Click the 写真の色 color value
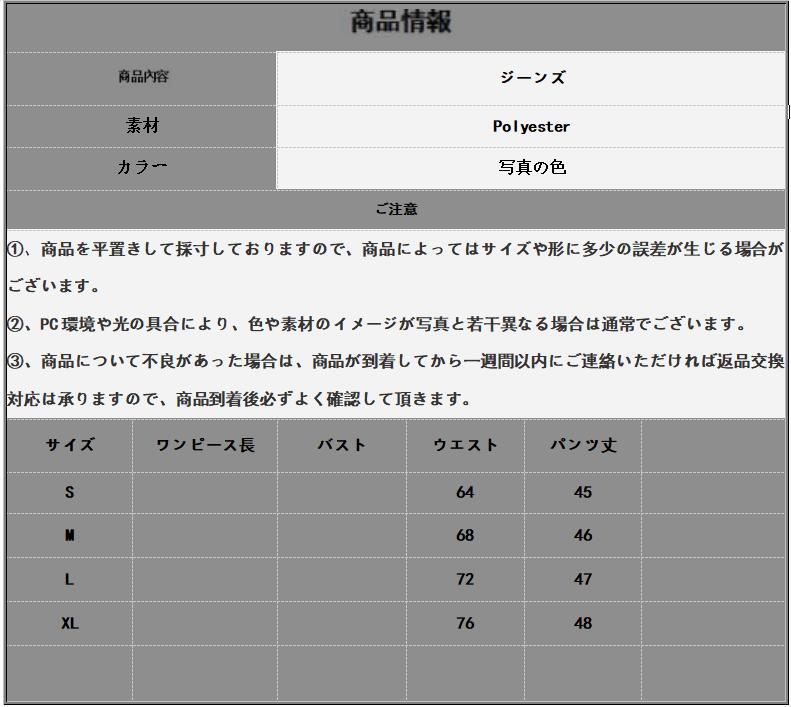 532,168
